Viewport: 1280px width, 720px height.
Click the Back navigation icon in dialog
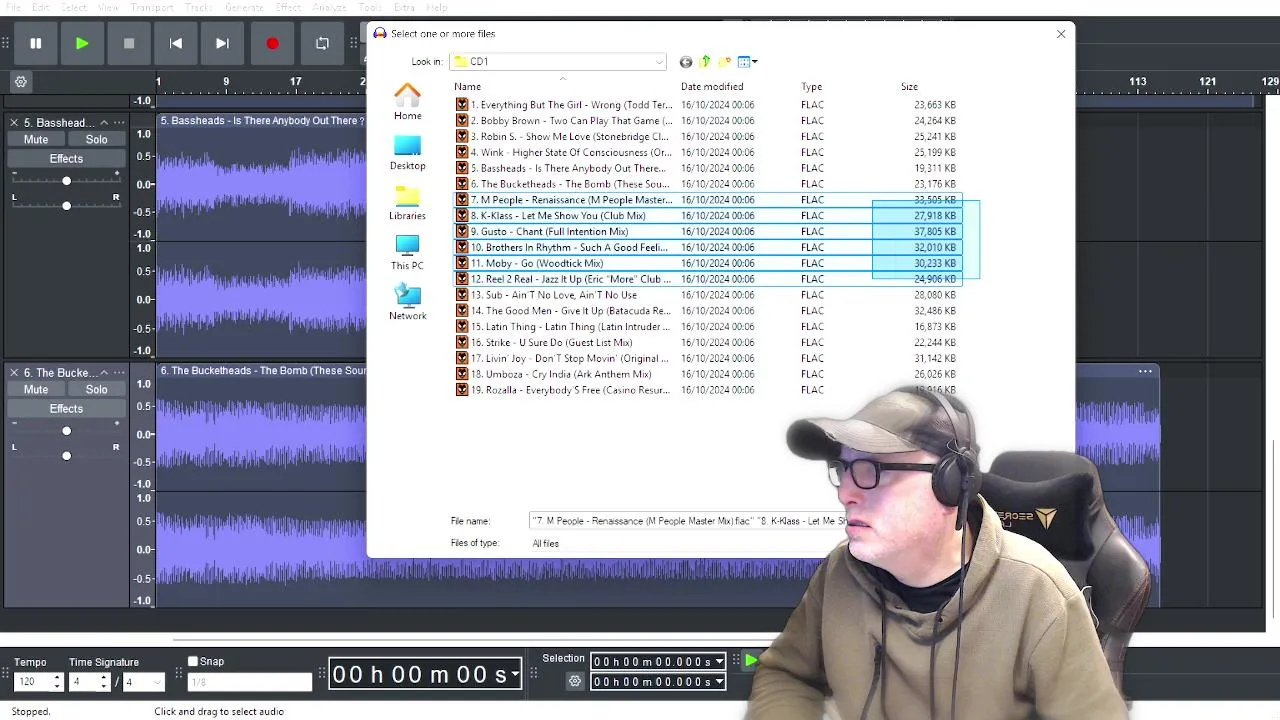pyautogui.click(x=686, y=62)
